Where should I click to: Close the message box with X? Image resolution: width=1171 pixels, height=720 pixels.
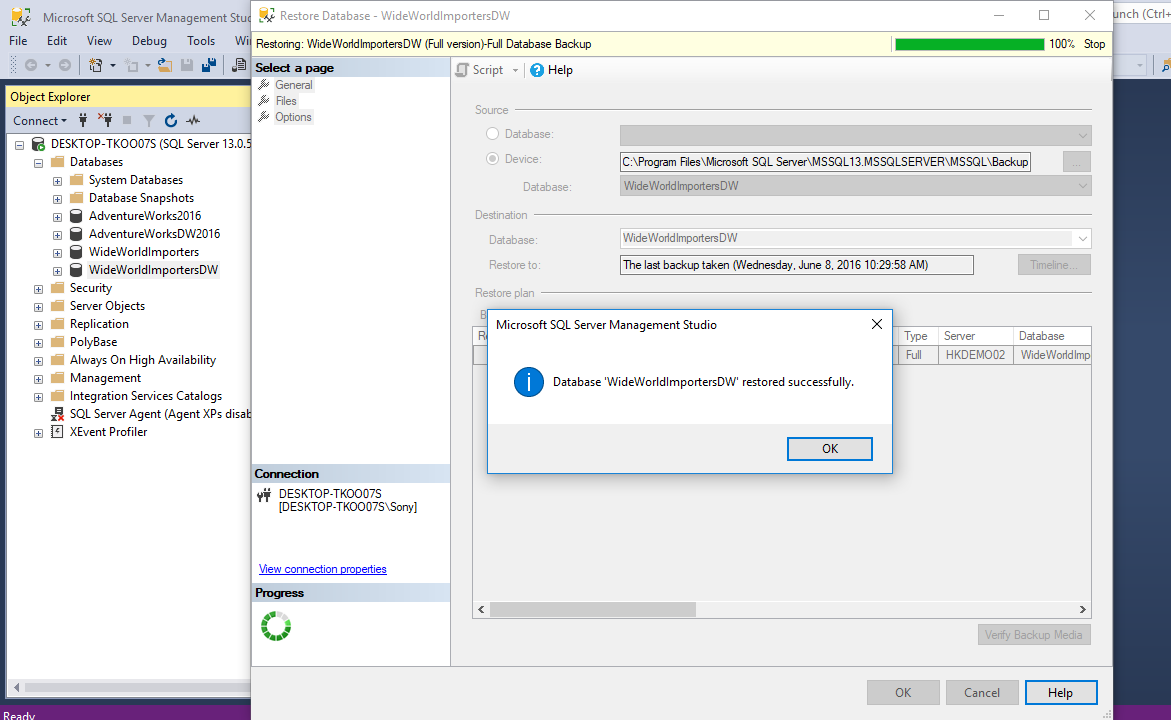tap(877, 324)
